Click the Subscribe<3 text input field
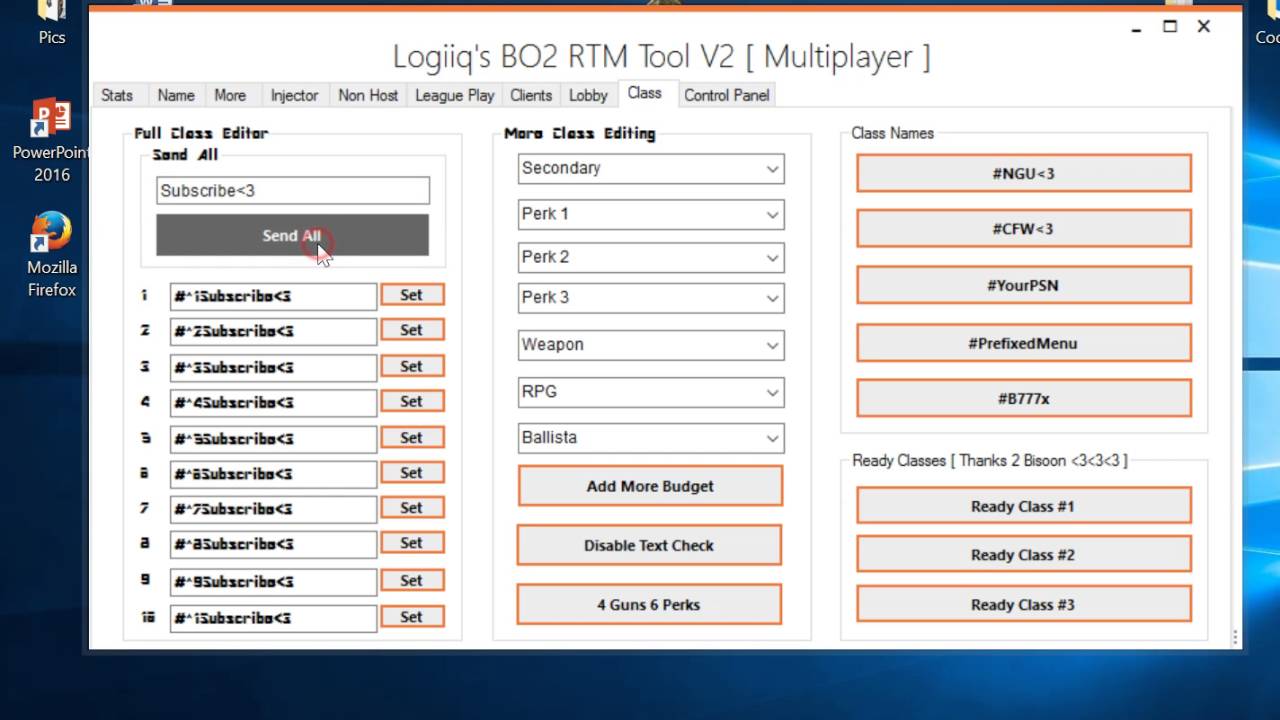Image resolution: width=1280 pixels, height=720 pixels. 292,190
